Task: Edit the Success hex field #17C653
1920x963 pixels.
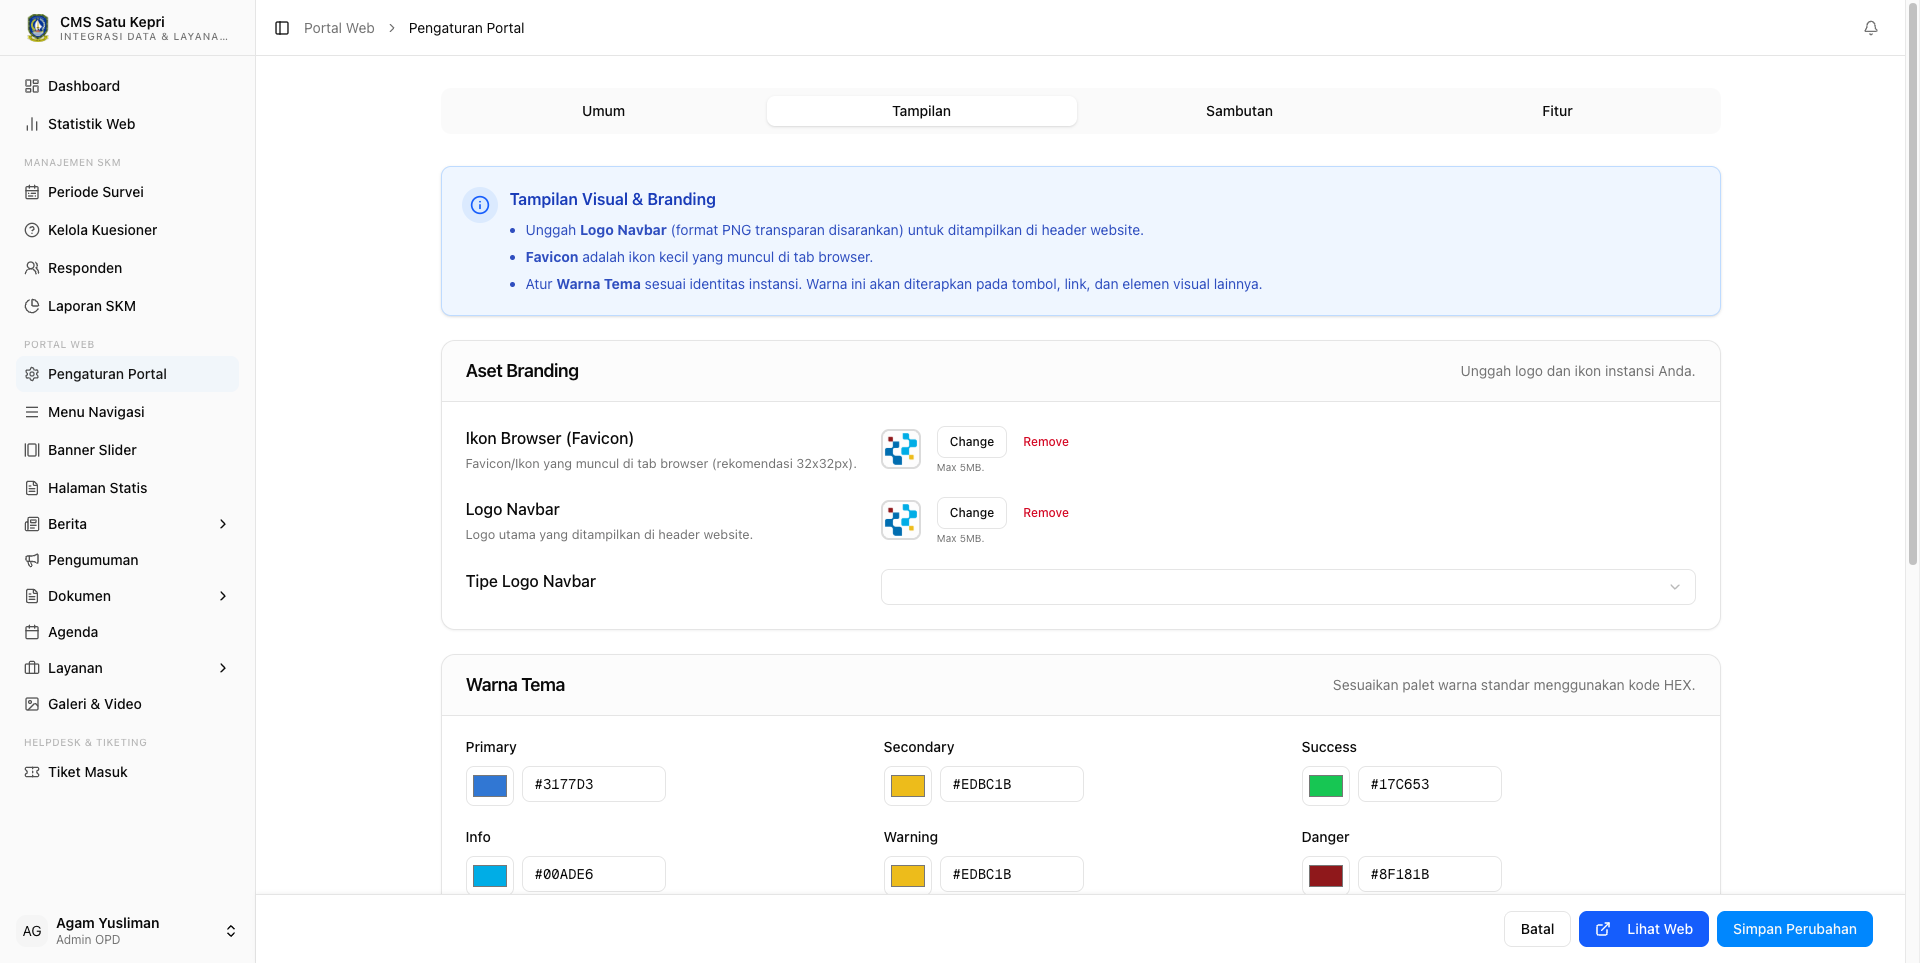Action: point(1430,784)
